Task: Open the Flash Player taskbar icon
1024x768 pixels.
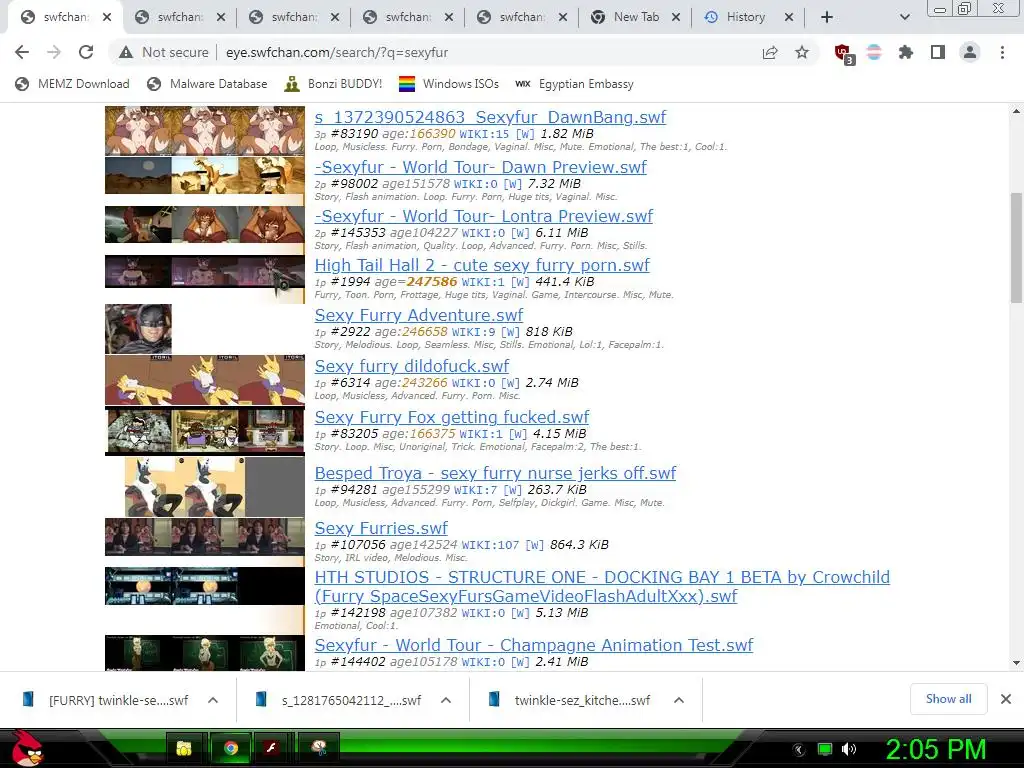Action: click(x=271, y=748)
